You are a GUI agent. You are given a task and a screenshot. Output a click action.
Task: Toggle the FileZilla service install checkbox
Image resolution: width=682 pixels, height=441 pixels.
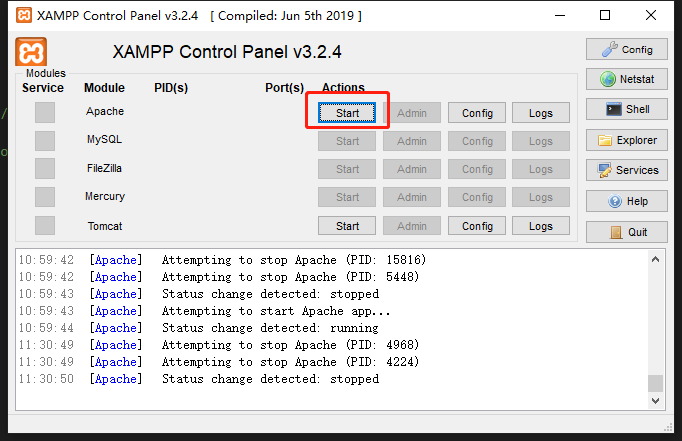[x=45, y=169]
